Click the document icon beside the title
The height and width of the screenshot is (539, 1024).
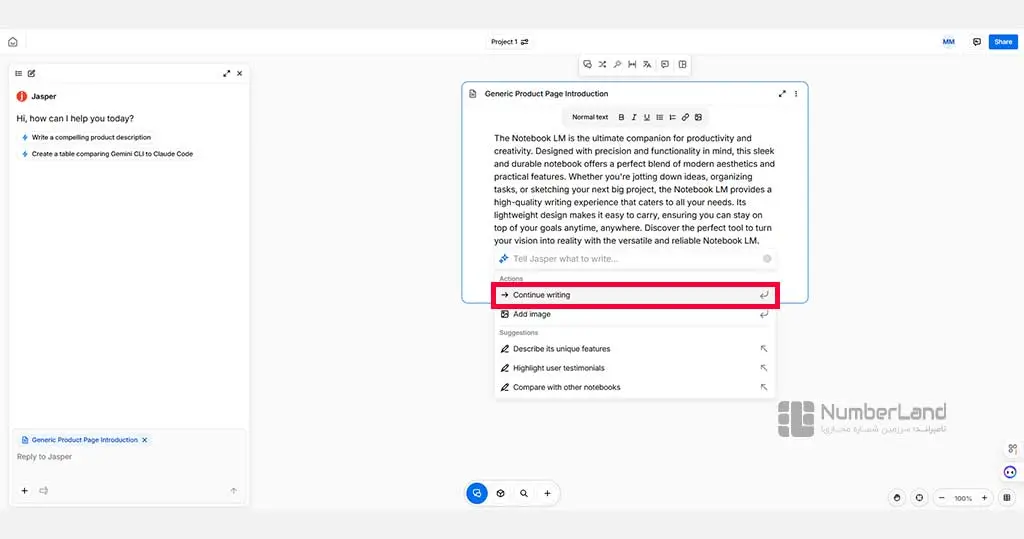pyautogui.click(x=473, y=94)
